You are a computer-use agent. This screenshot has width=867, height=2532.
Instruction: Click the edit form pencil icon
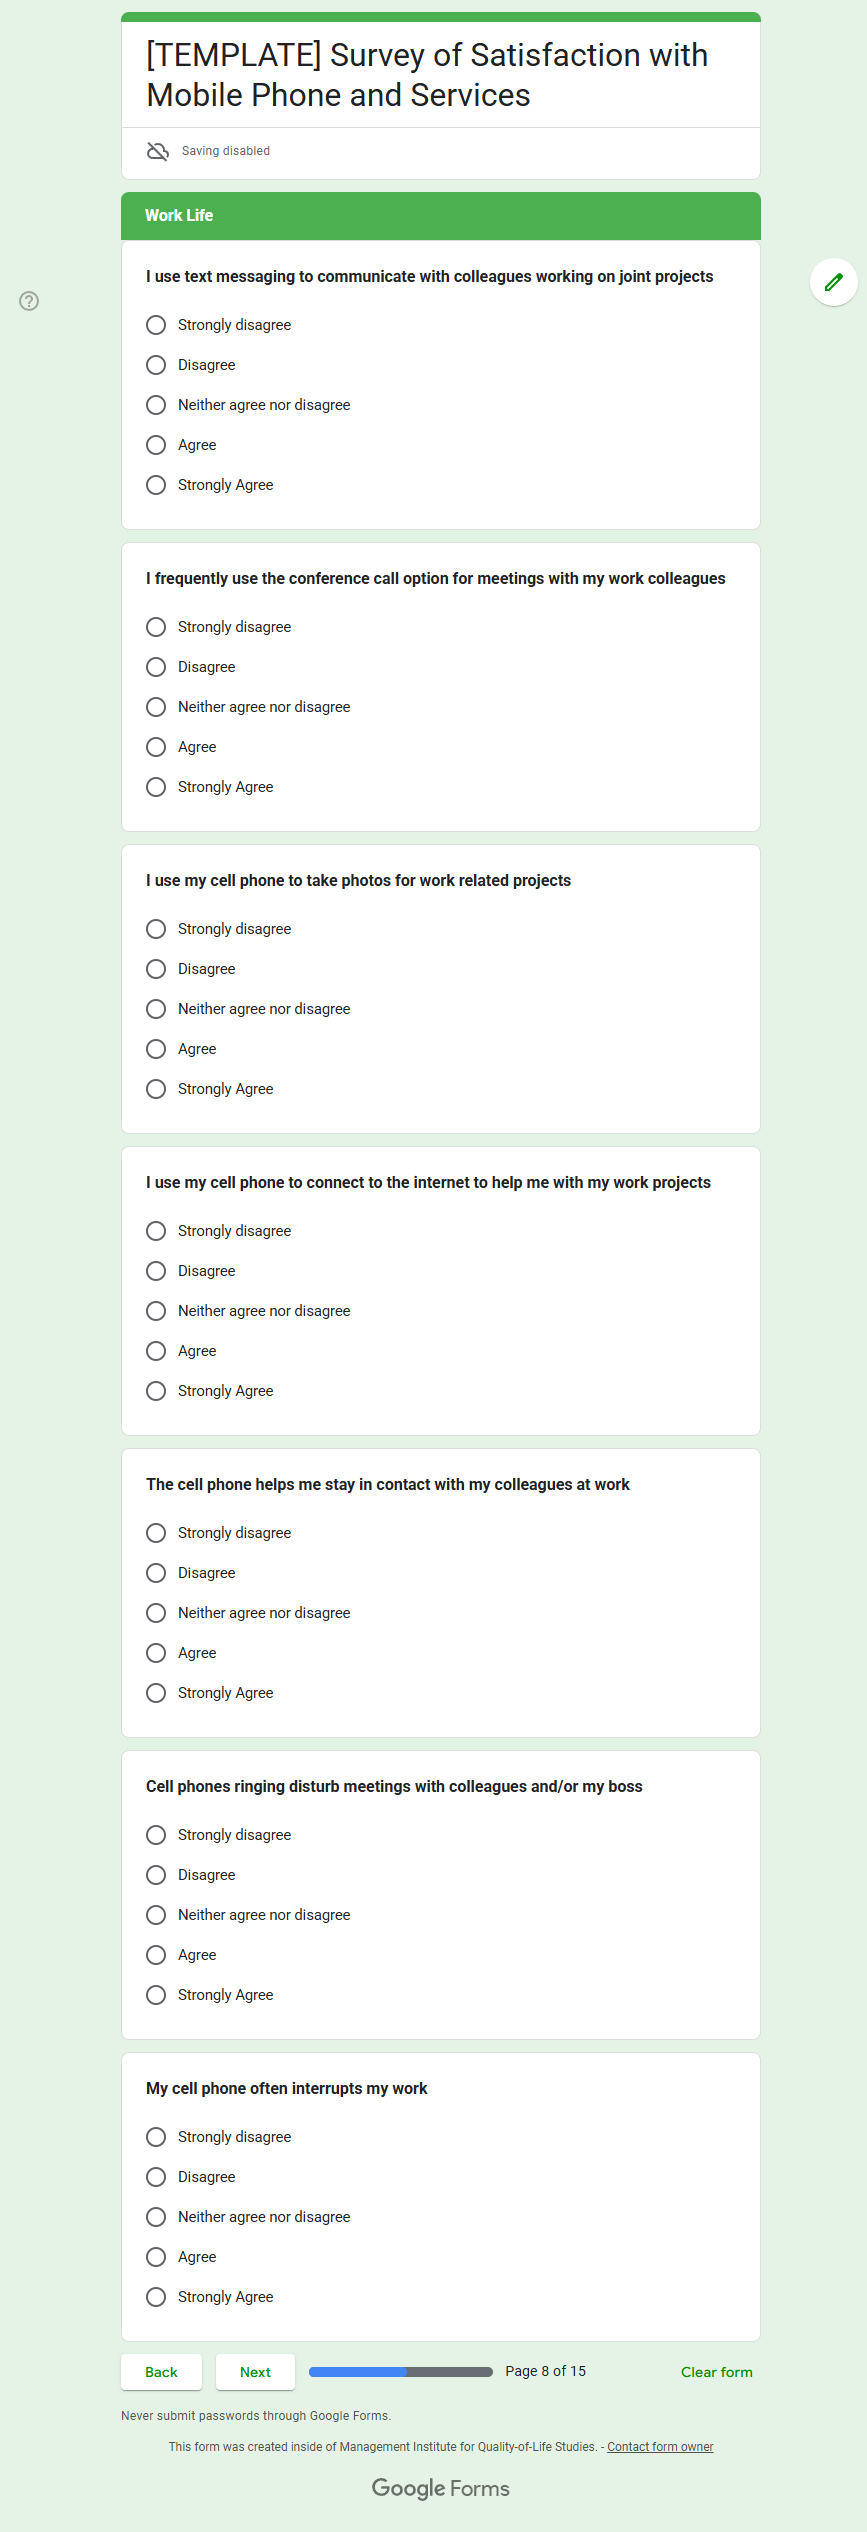pyautogui.click(x=833, y=282)
